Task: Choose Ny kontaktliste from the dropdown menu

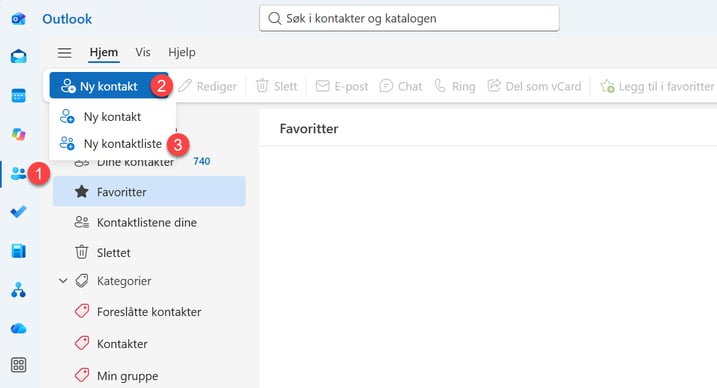Action: point(112,144)
